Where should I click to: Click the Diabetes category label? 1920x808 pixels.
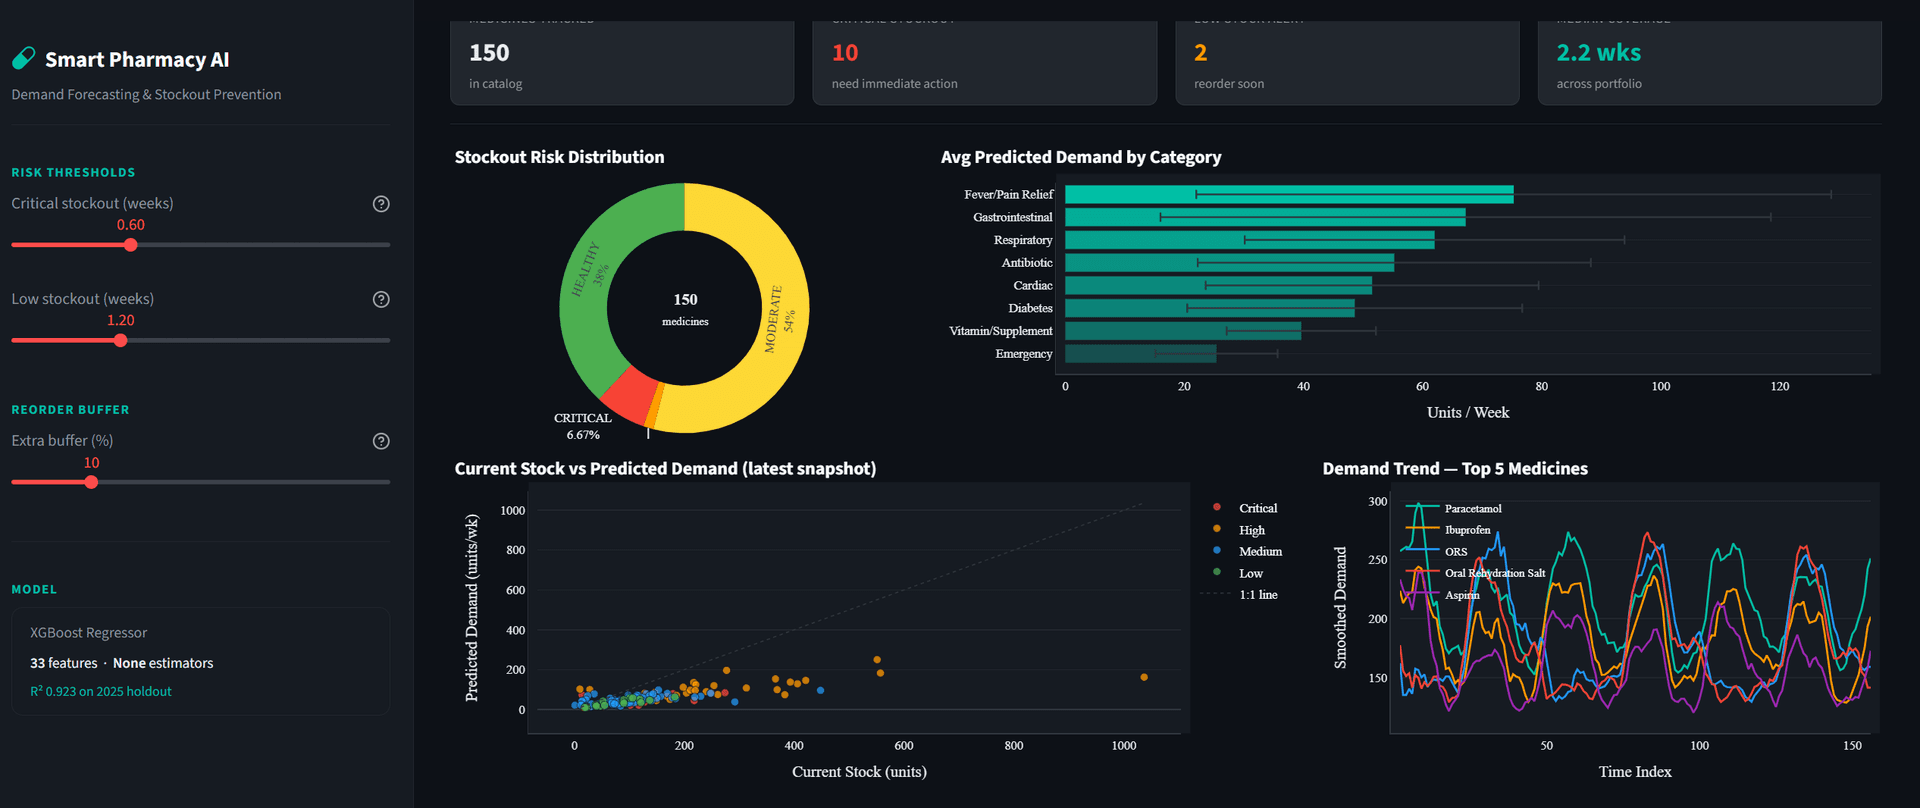(x=1030, y=309)
